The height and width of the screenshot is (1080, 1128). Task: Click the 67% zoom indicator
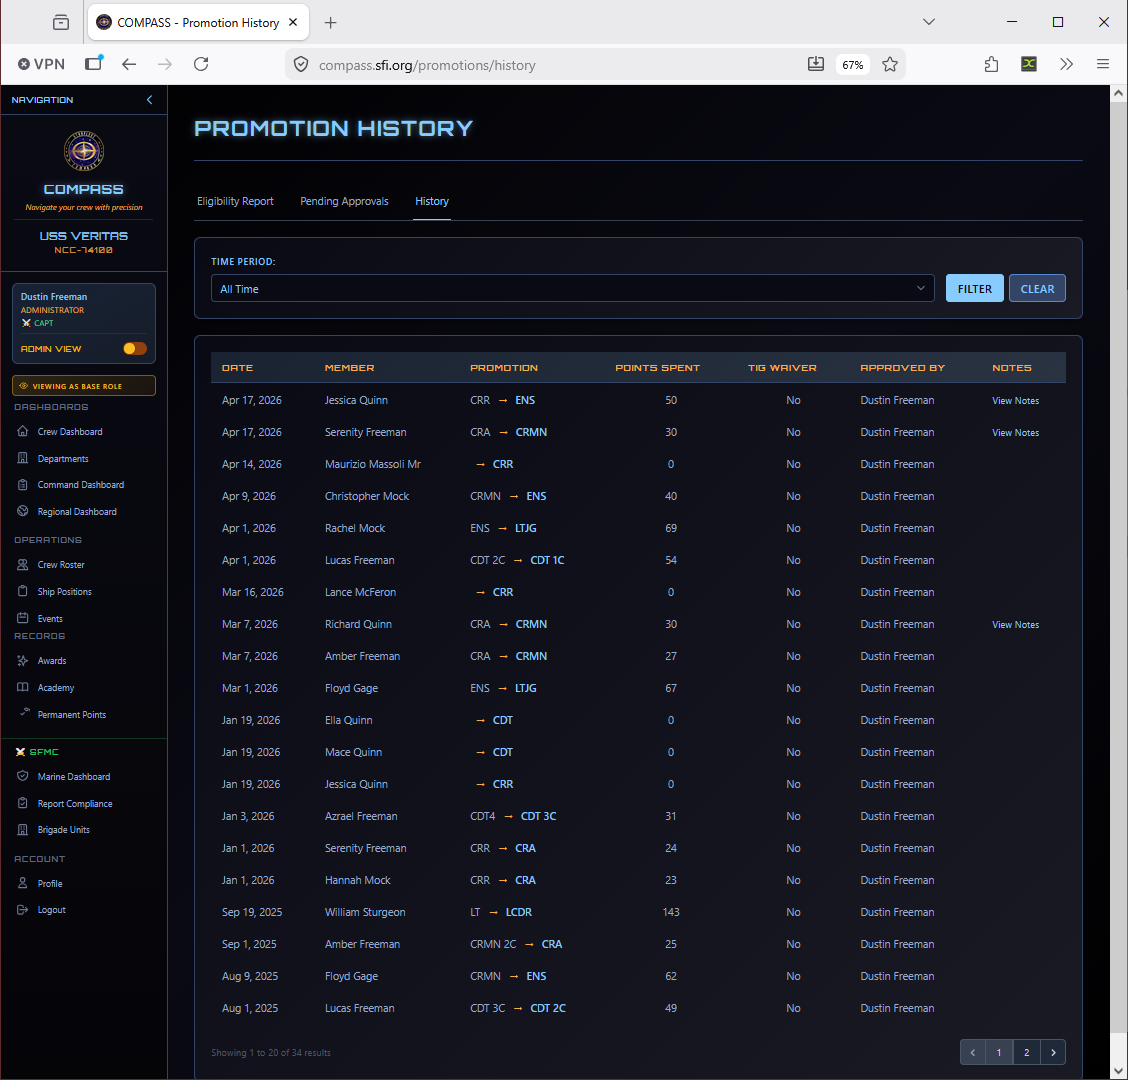852,65
